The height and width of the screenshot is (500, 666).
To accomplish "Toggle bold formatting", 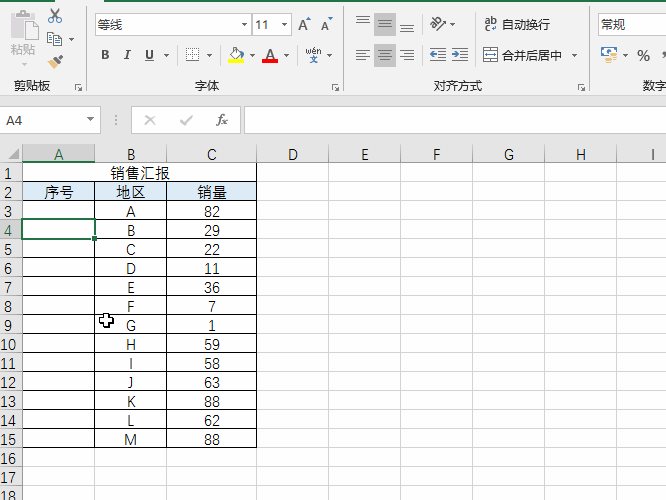I will [105, 55].
